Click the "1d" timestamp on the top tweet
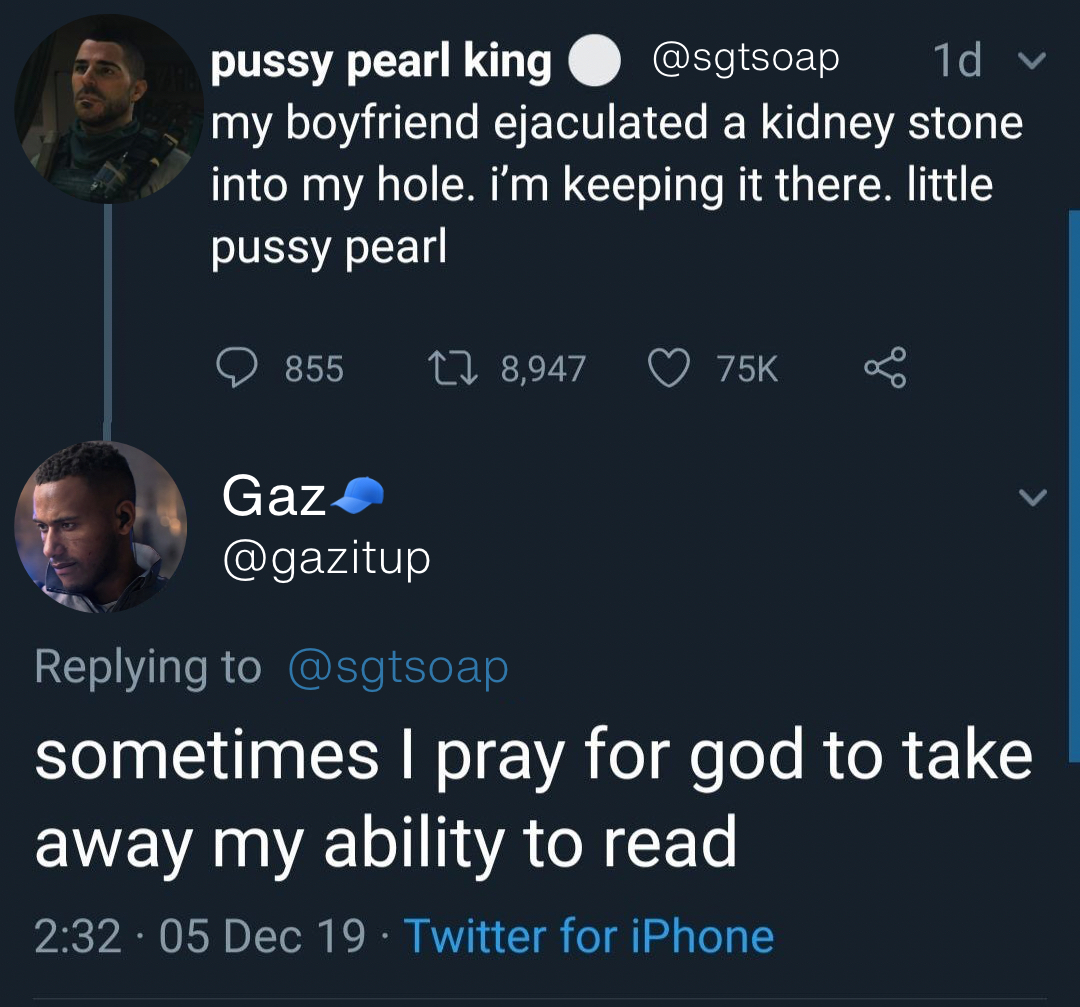Image resolution: width=1080 pixels, height=1007 pixels. 957,62
